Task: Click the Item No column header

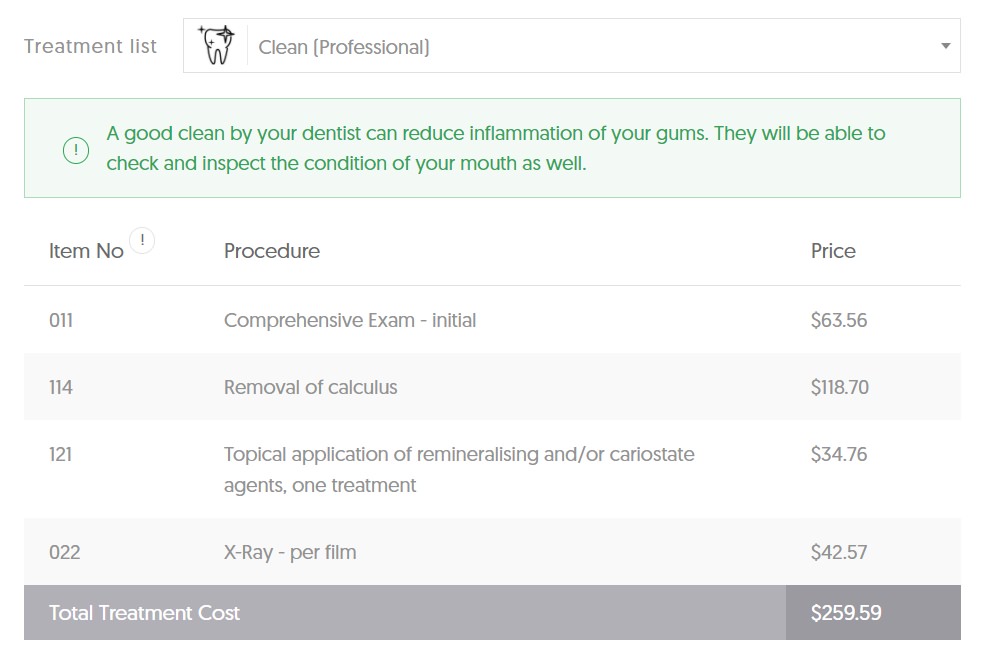Action: (x=86, y=251)
